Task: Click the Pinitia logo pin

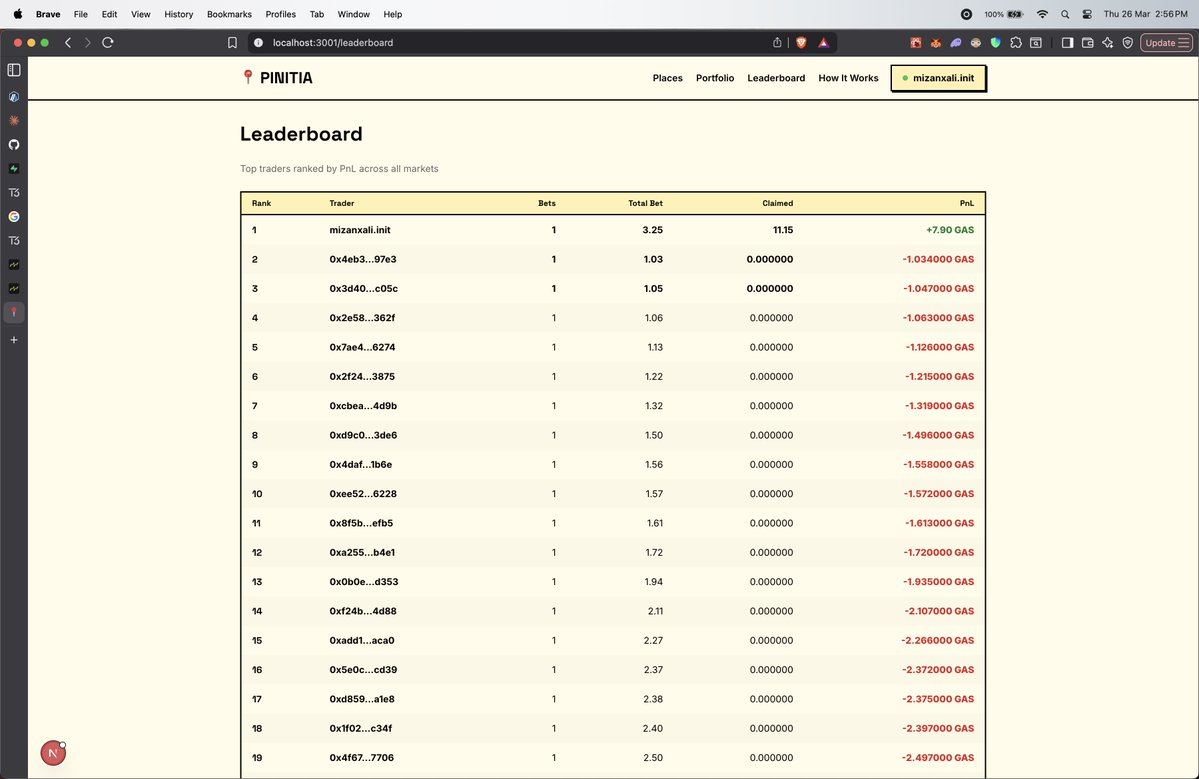Action: (247, 77)
